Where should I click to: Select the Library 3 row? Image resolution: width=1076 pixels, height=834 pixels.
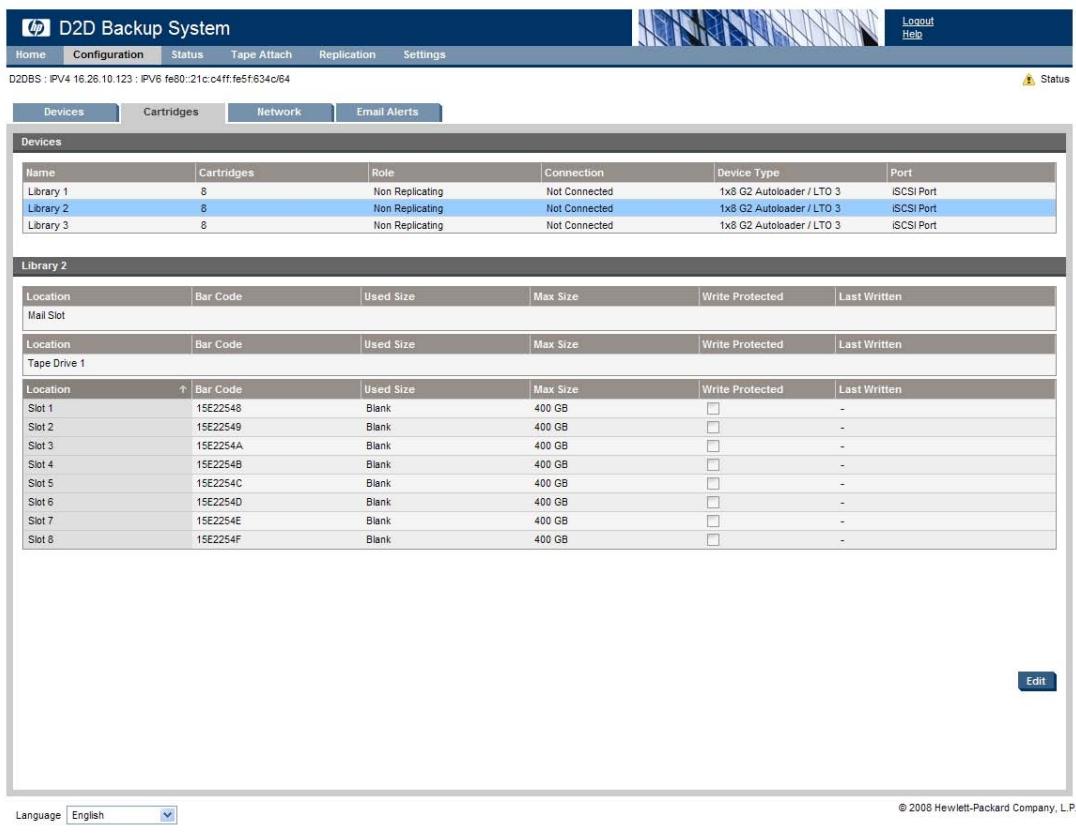tap(539, 225)
